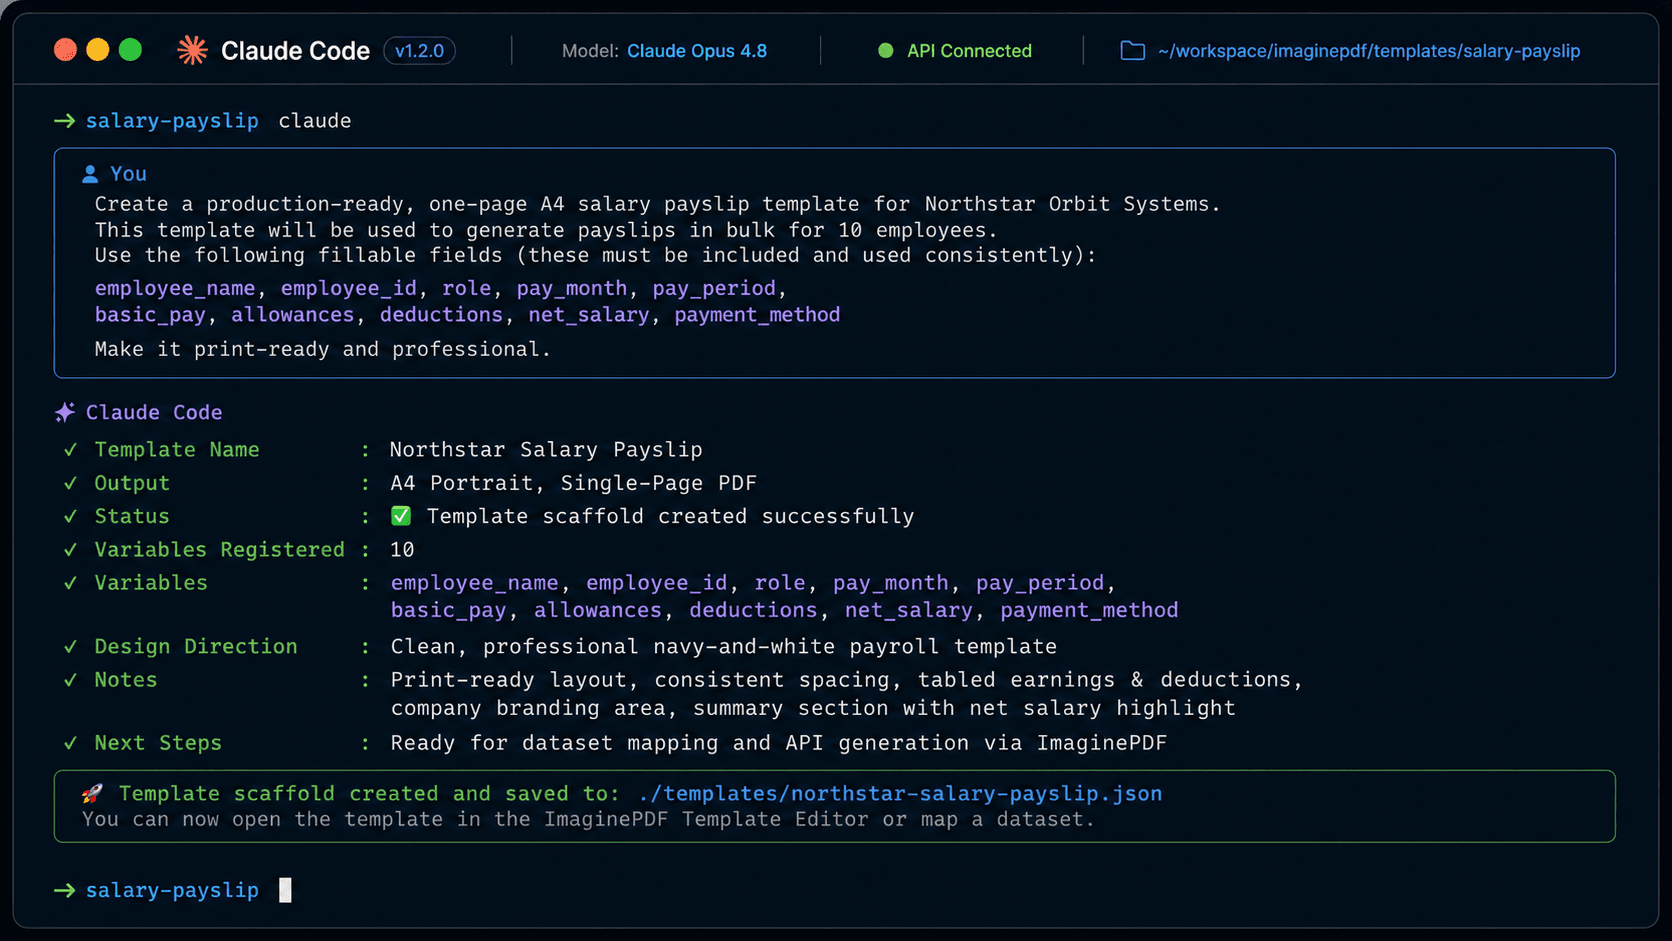
Task: Click pay_period in the Variables output row
Action: pos(1040,583)
